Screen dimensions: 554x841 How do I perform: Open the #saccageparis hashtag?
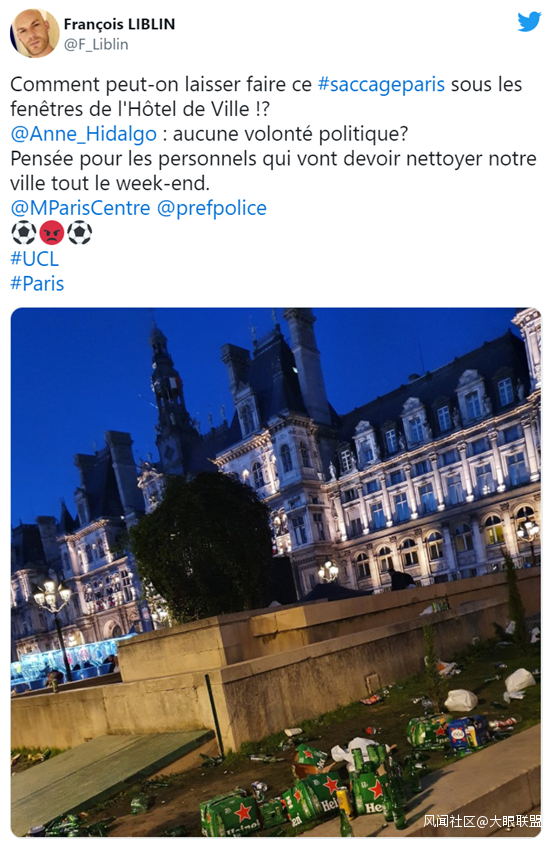(x=381, y=85)
